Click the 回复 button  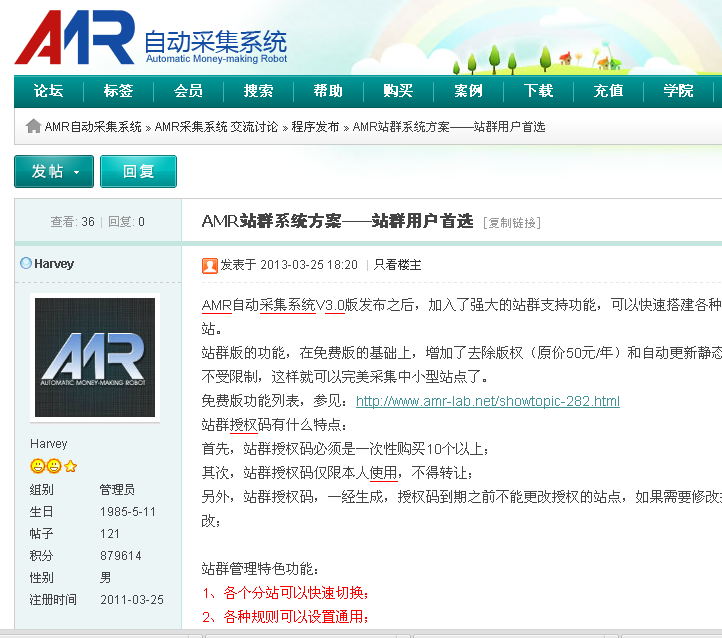point(138,171)
